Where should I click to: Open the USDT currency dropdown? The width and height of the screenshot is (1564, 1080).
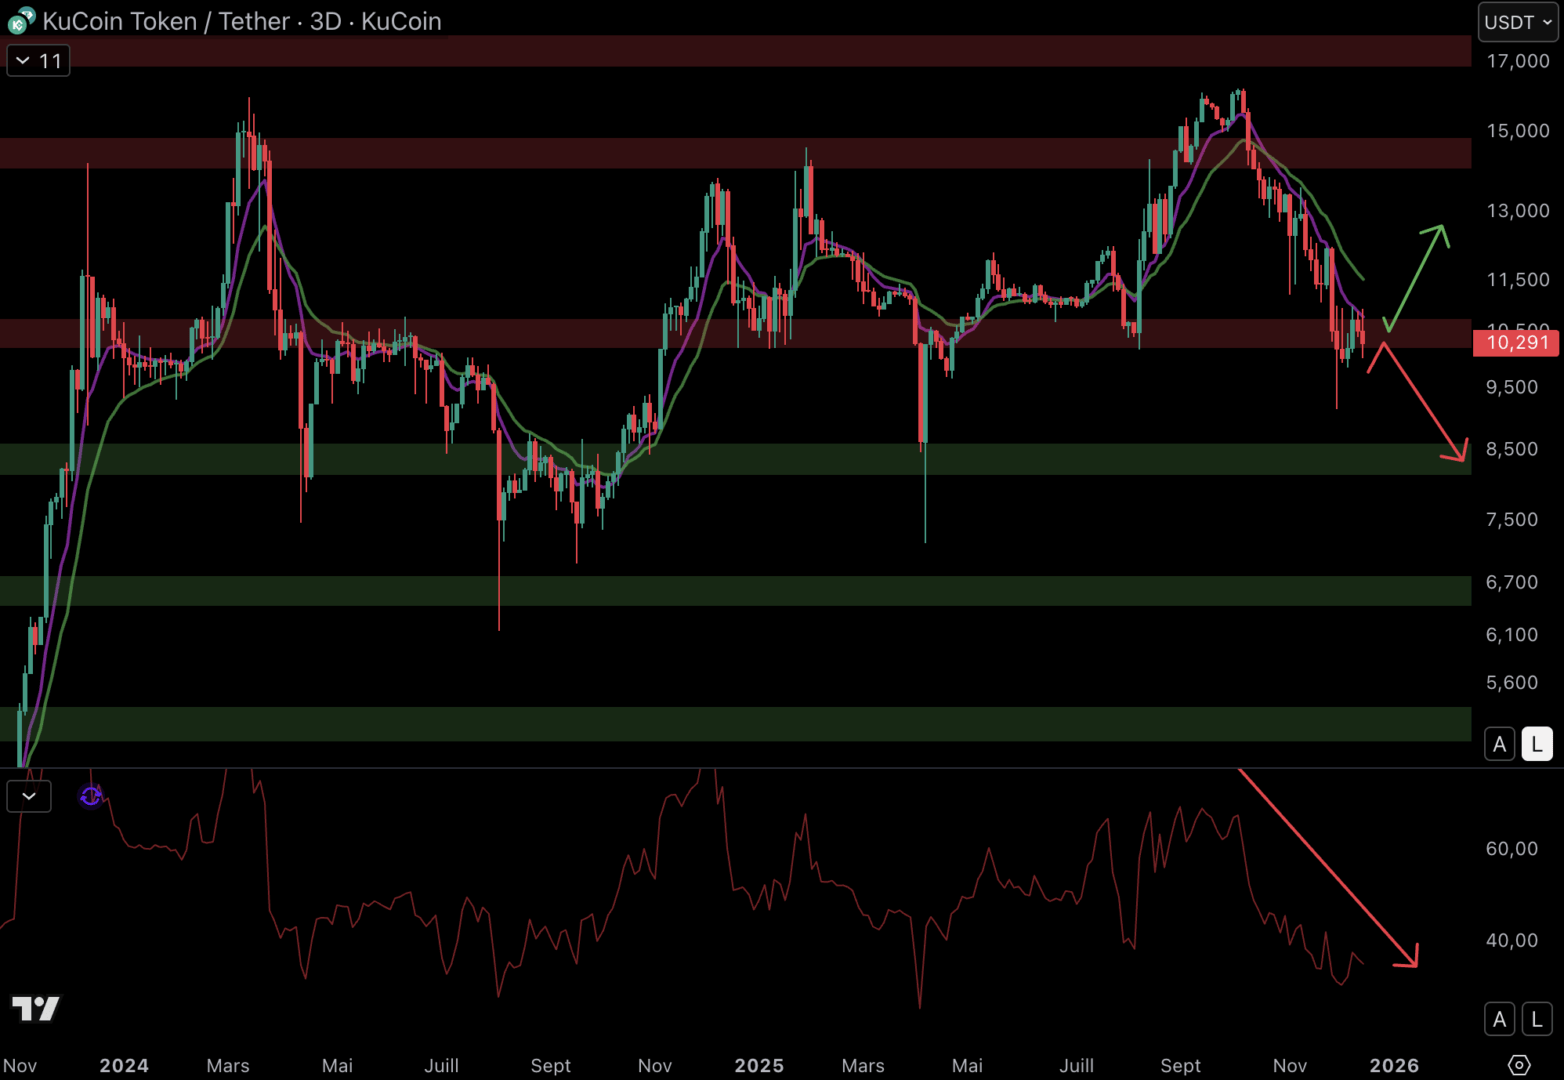pos(1518,22)
